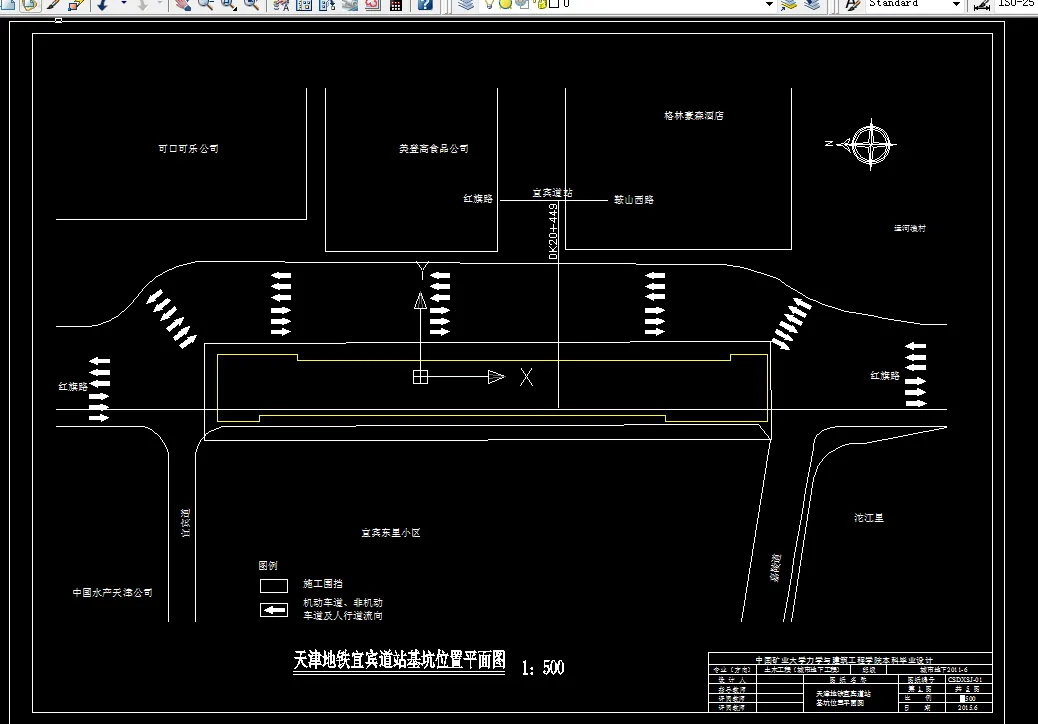Viewport: 1038px width, 724px height.
Task: Open the Redo history dropdown arrow
Action: click(x=160, y=4)
